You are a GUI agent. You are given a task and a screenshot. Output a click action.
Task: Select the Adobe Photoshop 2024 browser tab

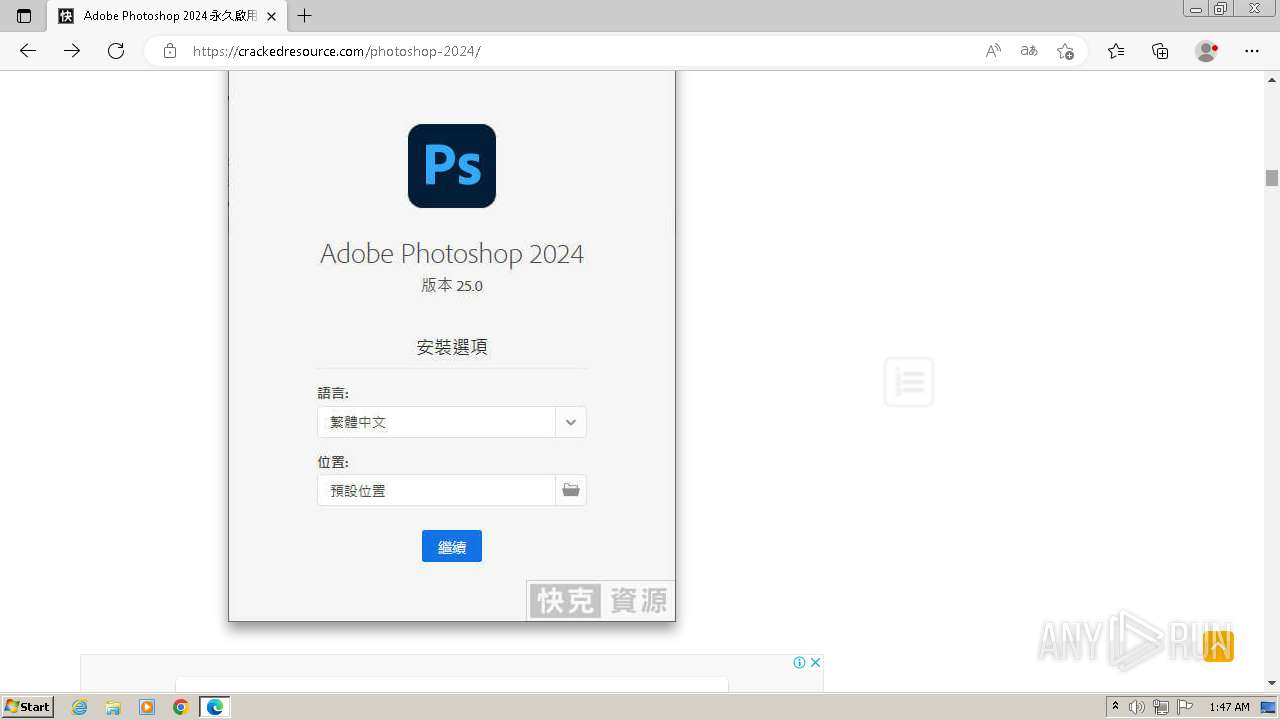[x=167, y=16]
